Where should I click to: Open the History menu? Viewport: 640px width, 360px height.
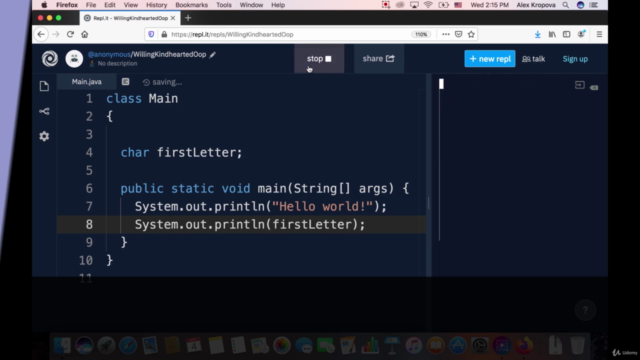click(156, 5)
